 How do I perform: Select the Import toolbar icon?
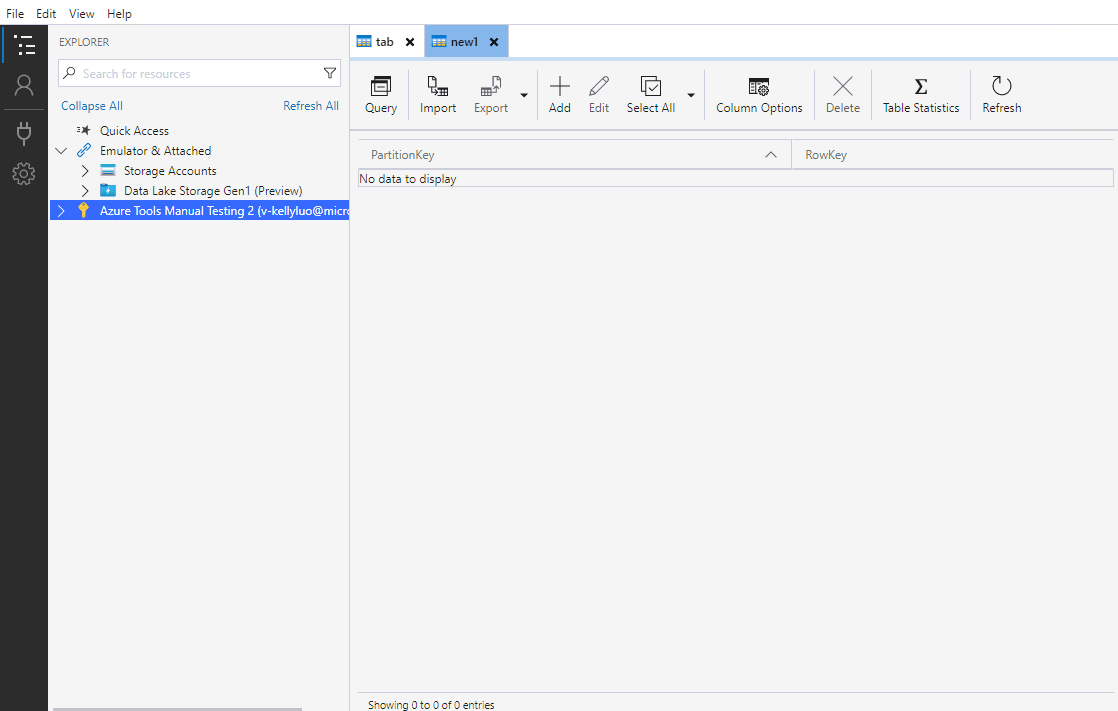(x=437, y=94)
